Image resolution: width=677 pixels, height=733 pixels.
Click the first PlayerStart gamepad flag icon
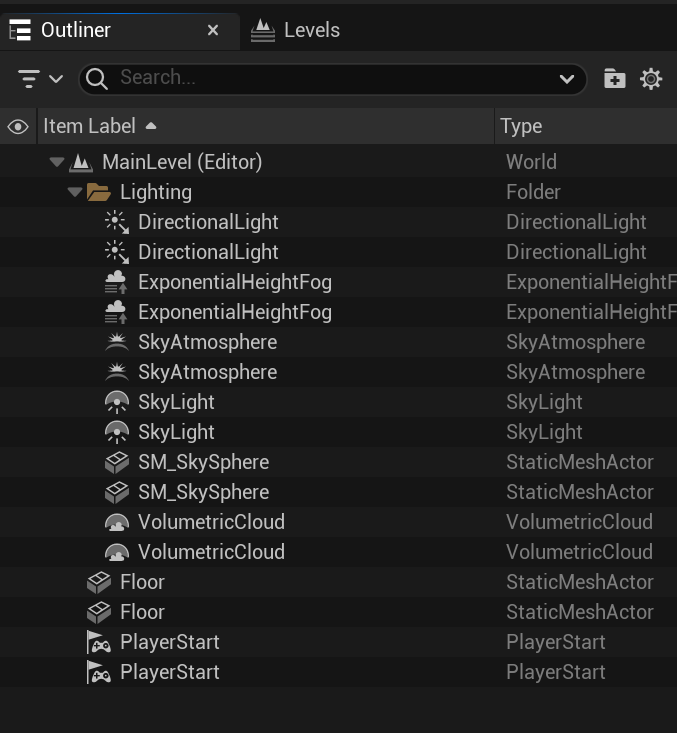(x=99, y=642)
